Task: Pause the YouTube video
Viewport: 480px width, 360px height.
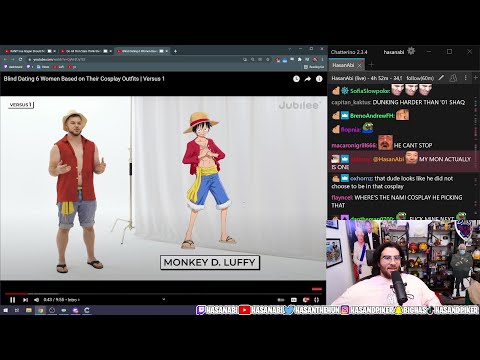Action: 13,300
